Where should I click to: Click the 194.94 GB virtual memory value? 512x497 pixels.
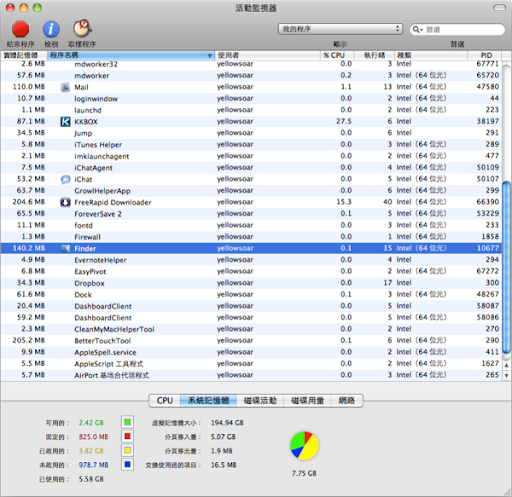click(x=227, y=423)
